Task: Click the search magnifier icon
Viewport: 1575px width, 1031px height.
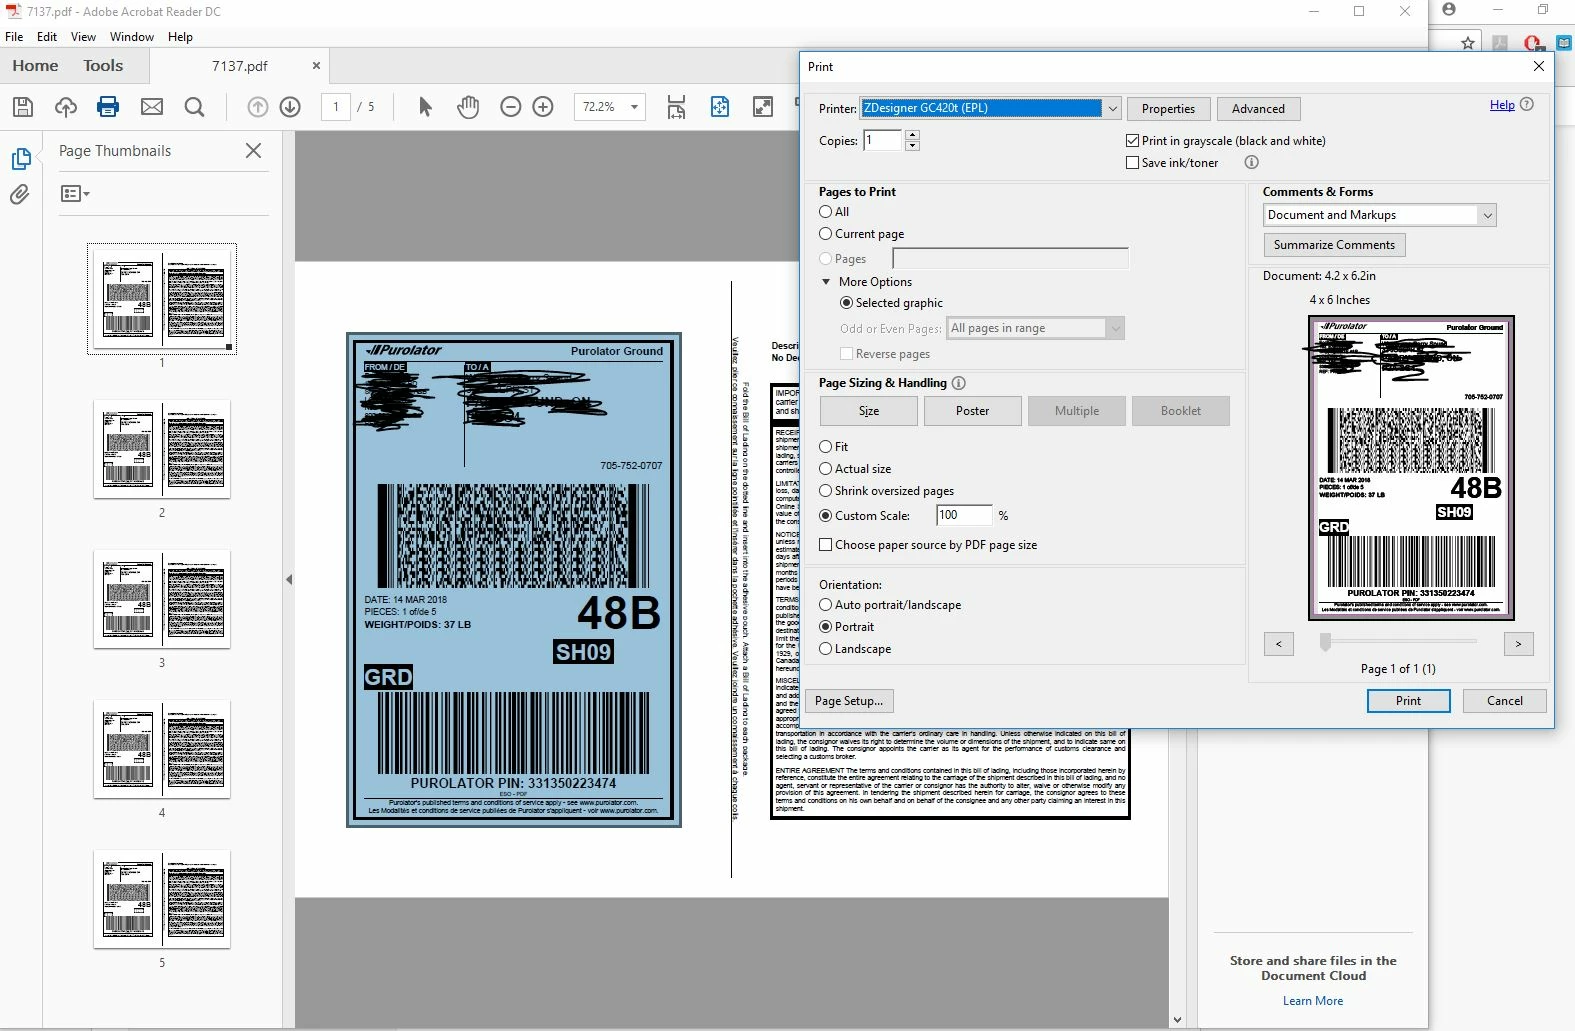Action: click(195, 107)
